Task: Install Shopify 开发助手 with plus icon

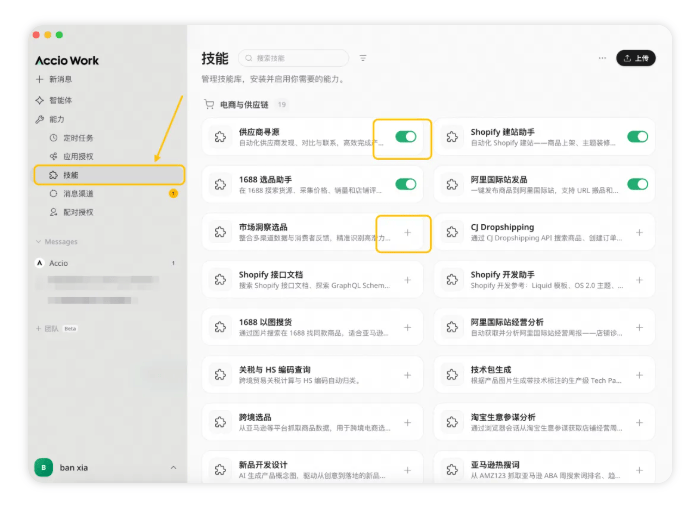Action: [x=639, y=280]
